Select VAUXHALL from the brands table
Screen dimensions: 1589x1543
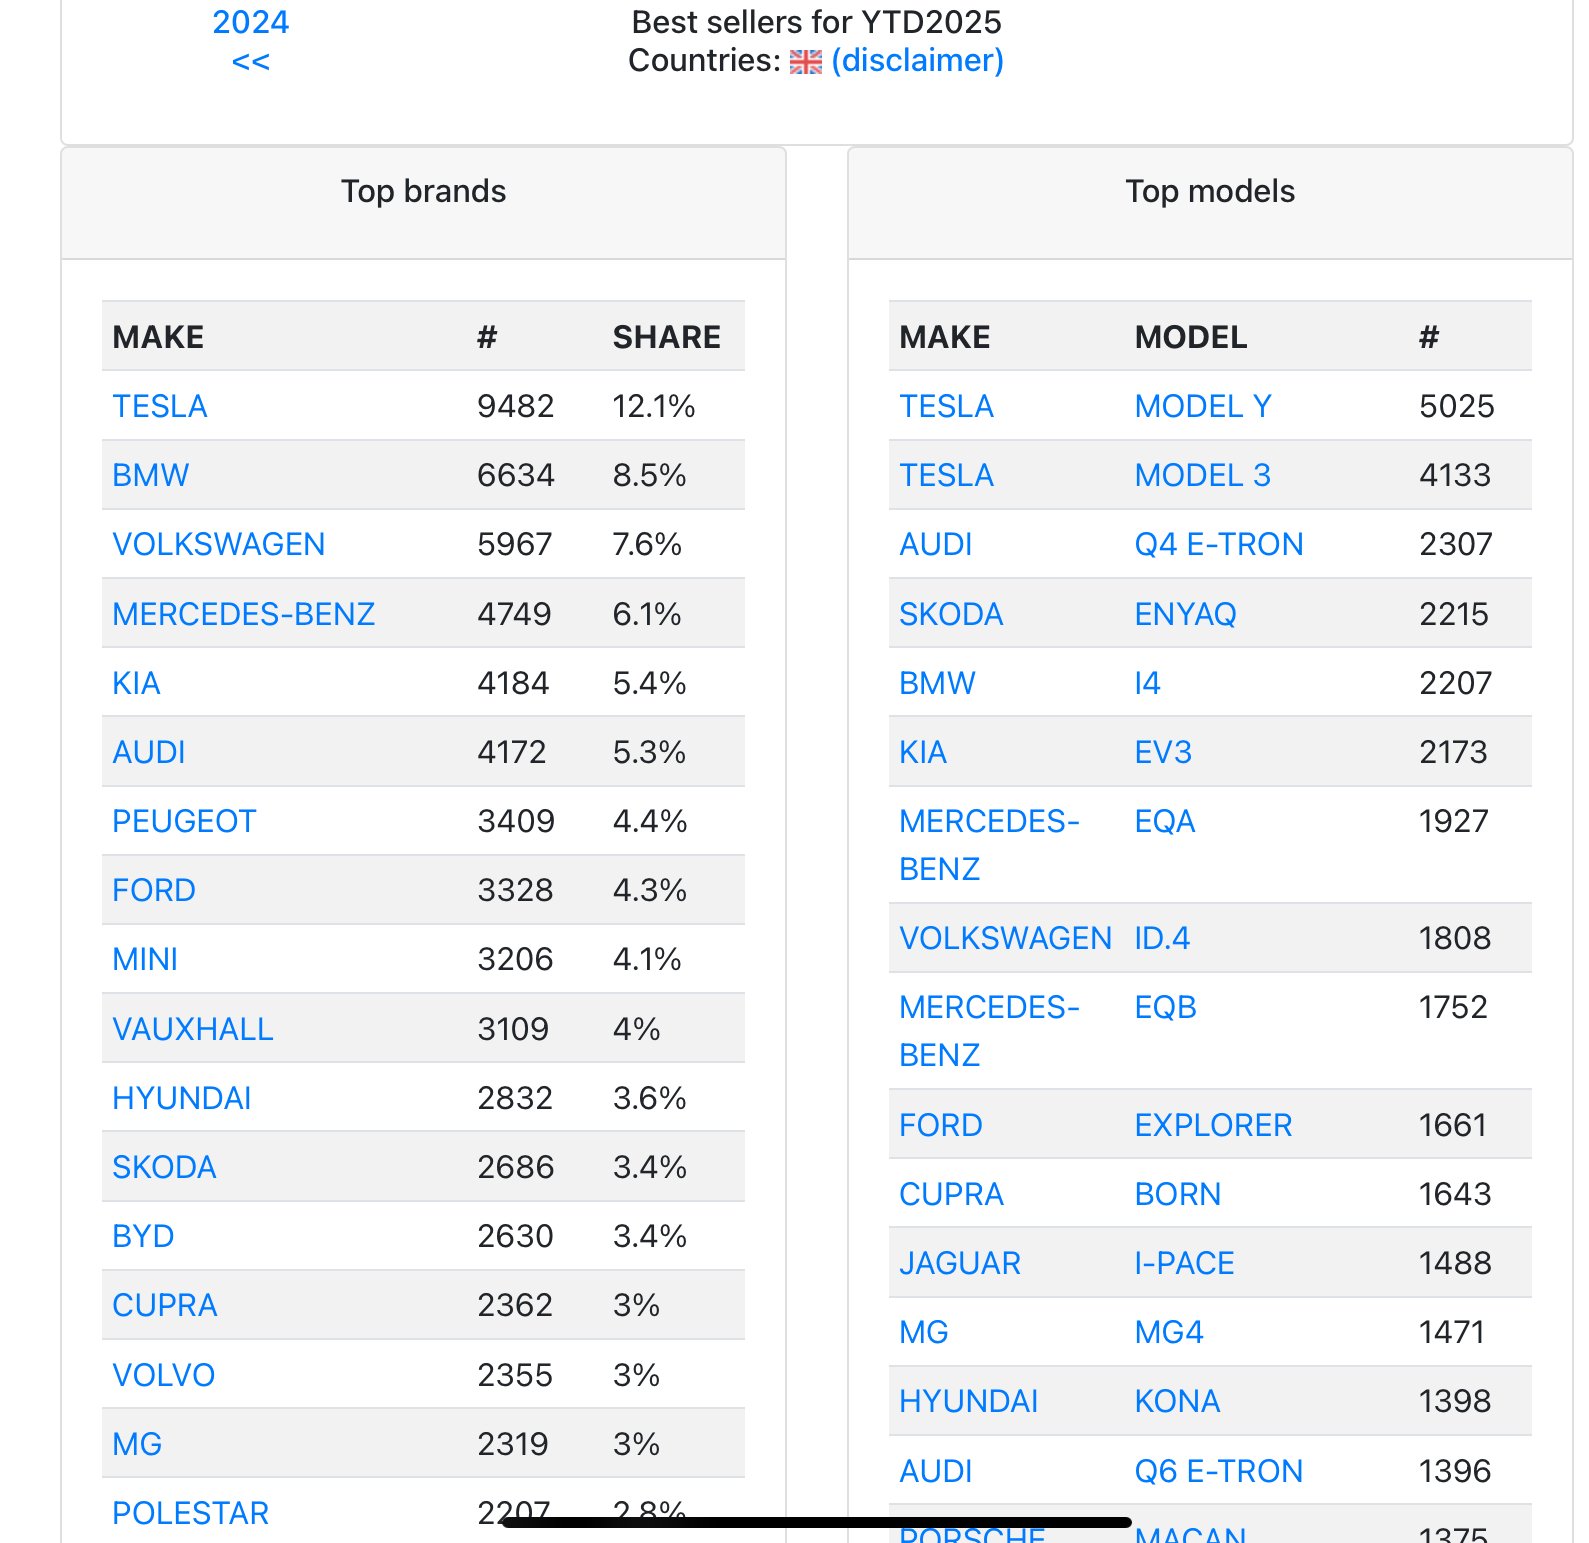(192, 1029)
